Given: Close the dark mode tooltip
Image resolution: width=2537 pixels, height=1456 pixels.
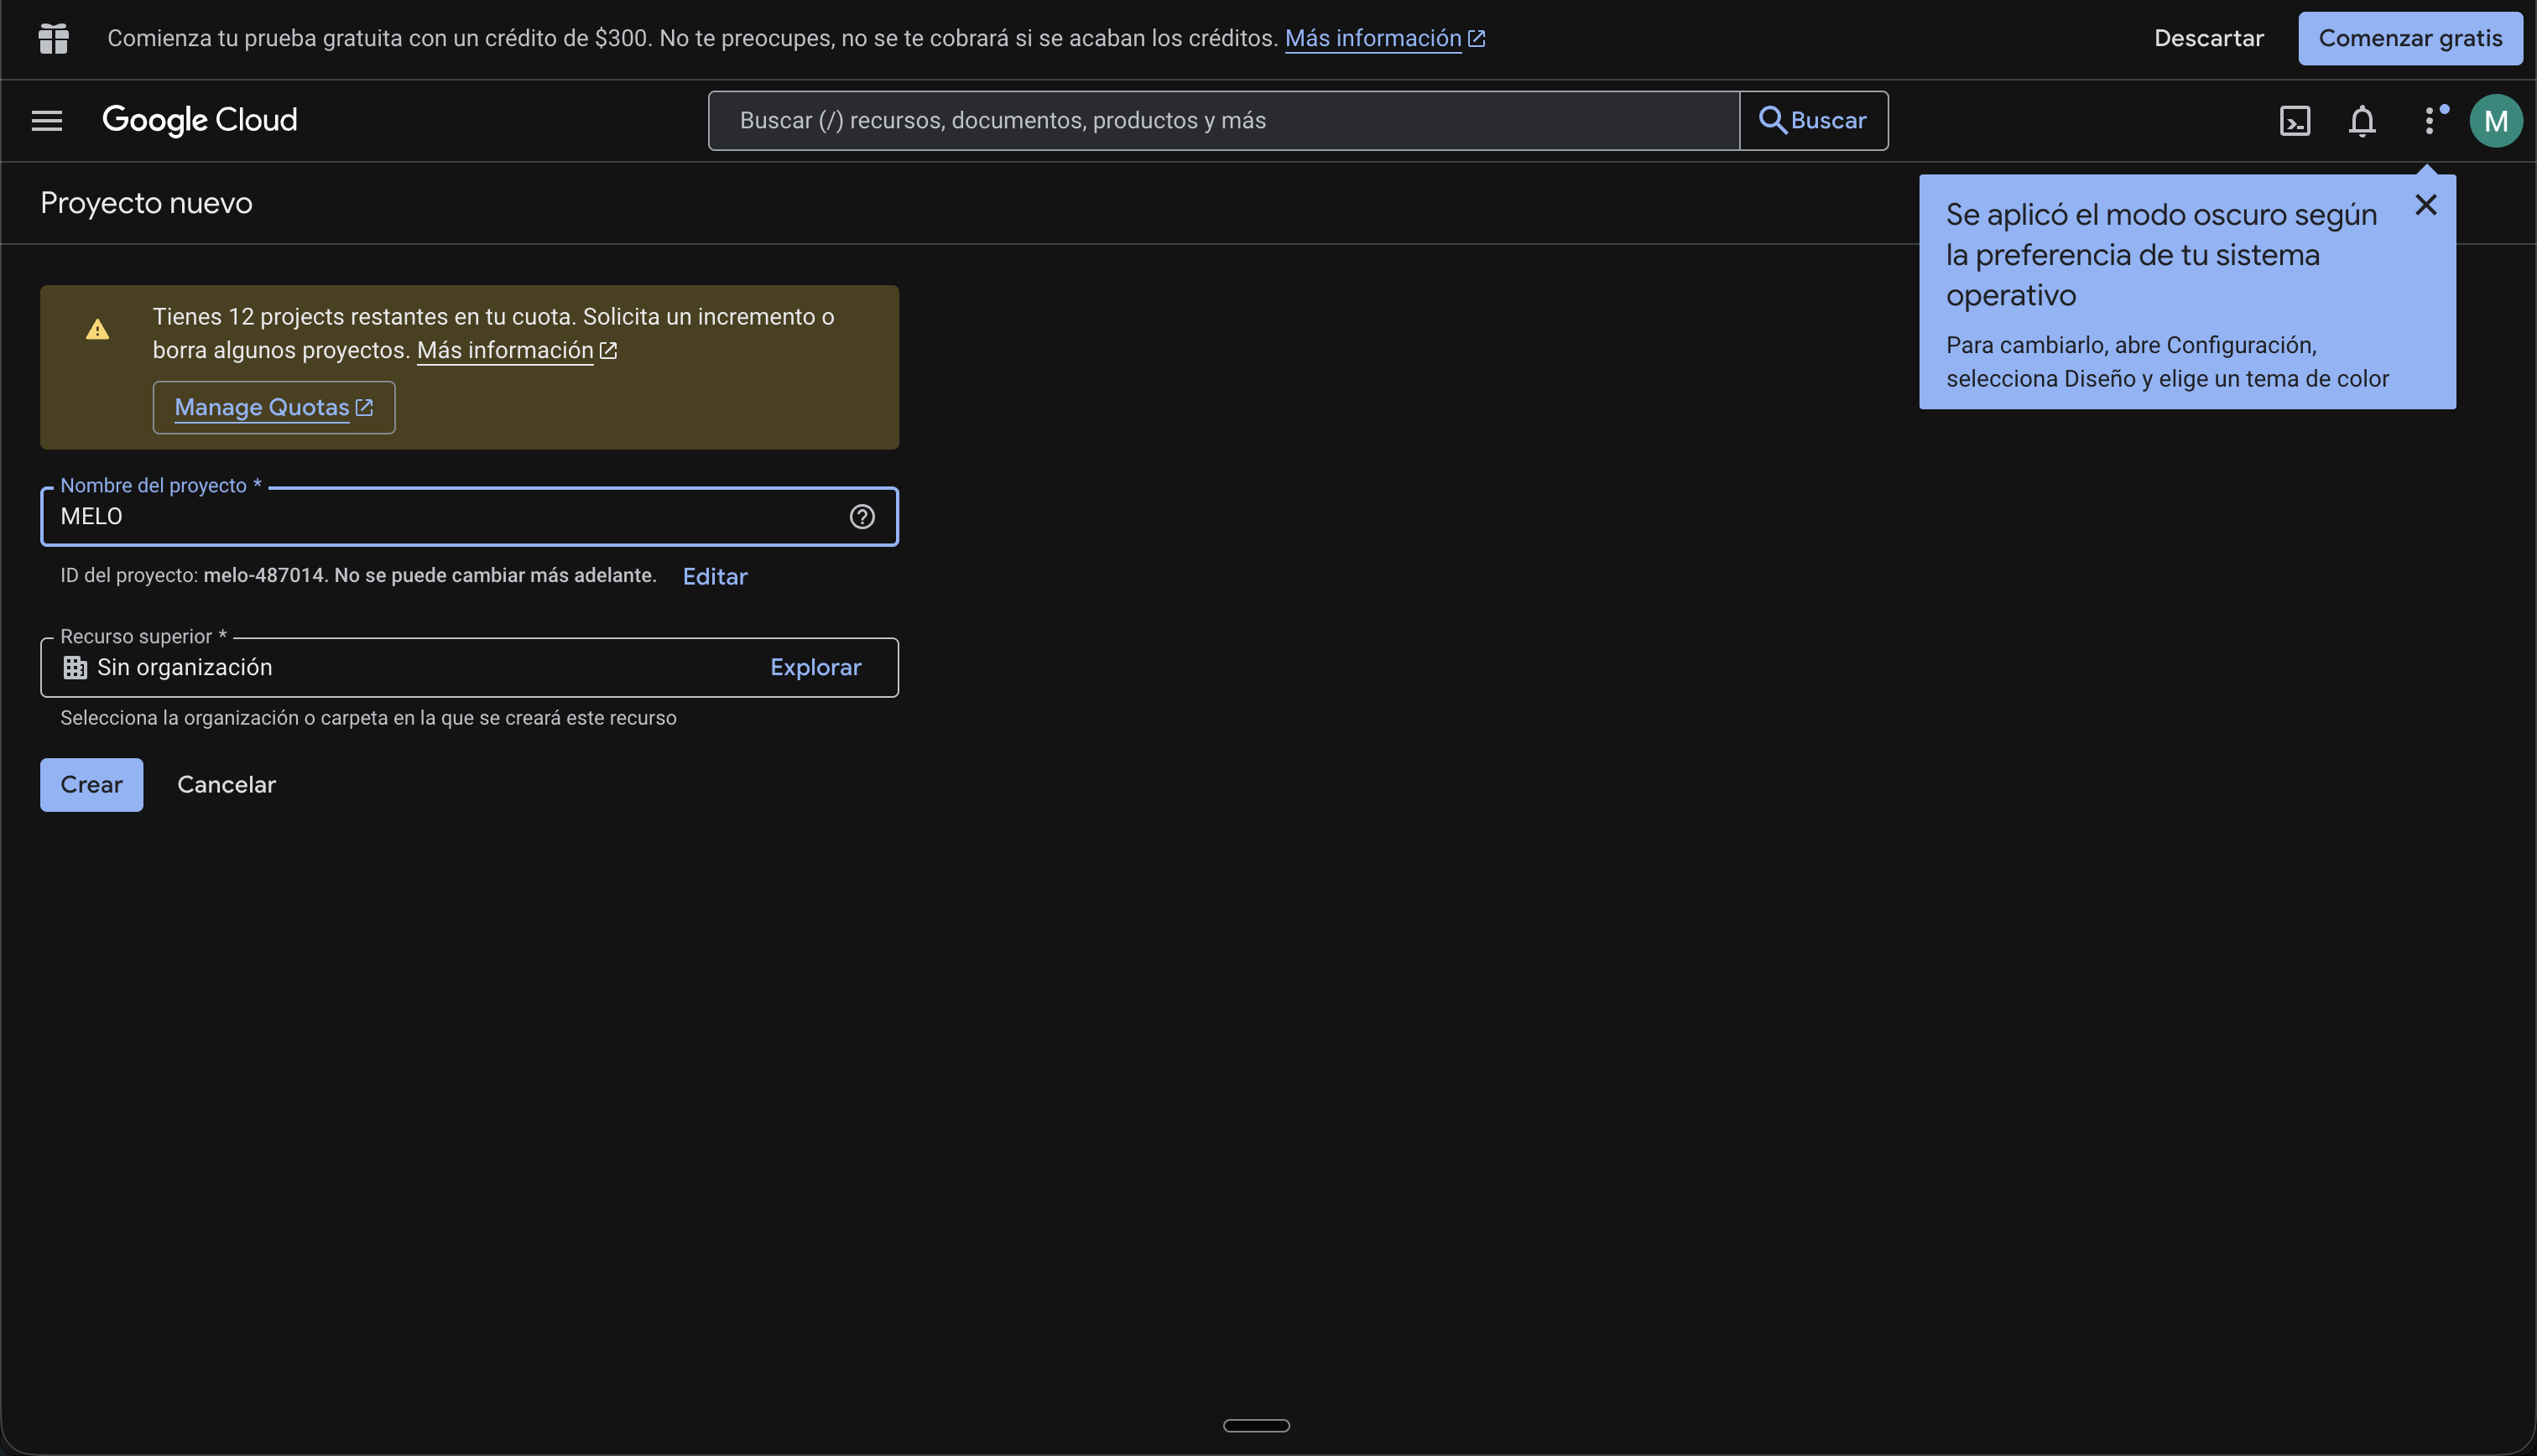Looking at the screenshot, I should coord(2425,205).
